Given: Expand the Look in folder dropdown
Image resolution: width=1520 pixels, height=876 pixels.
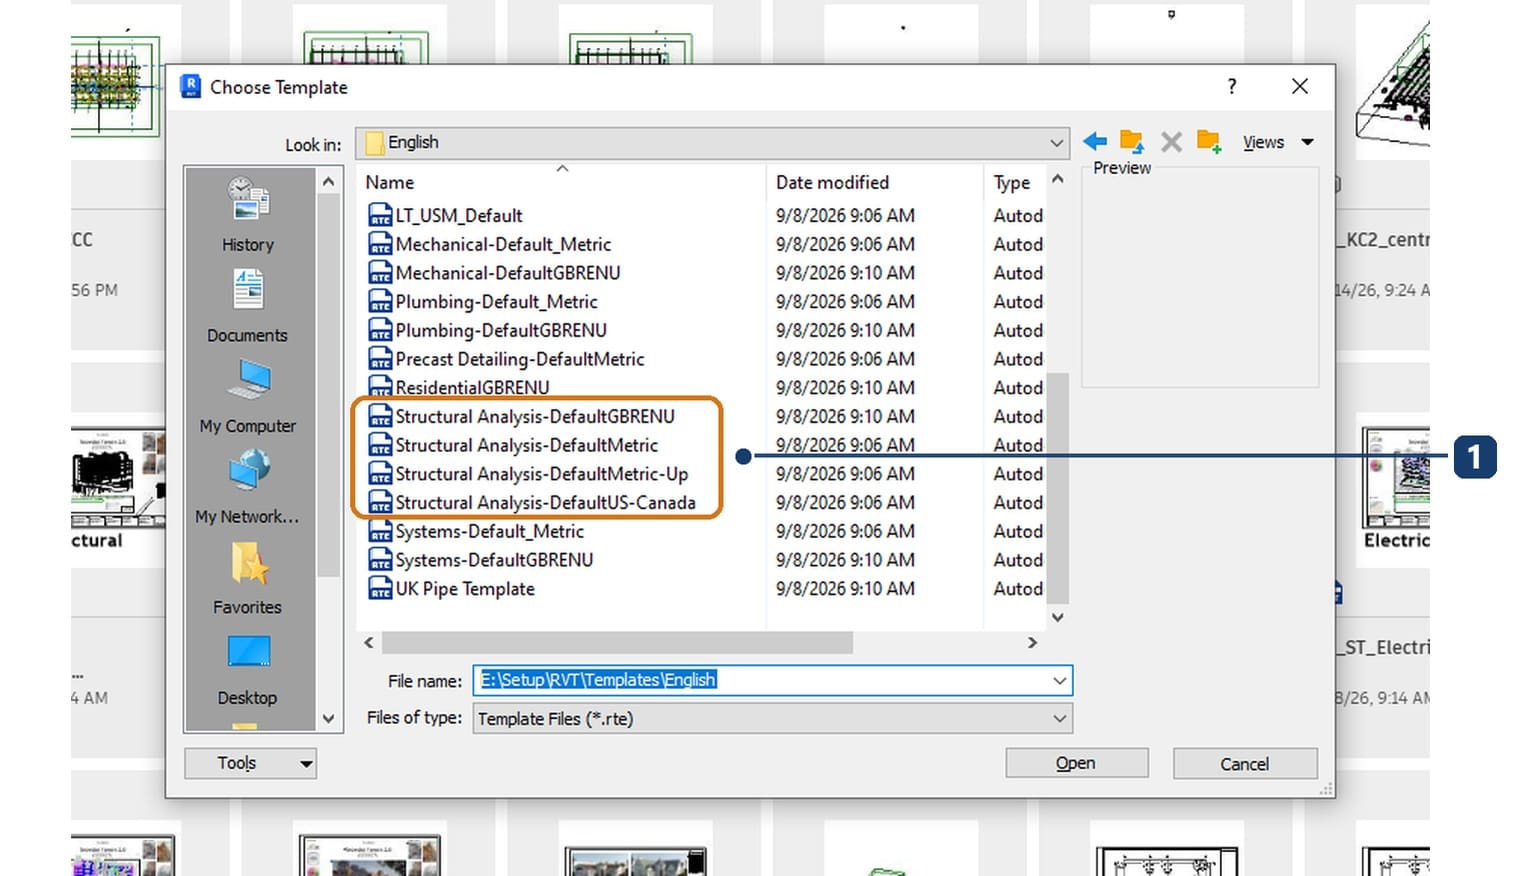Looking at the screenshot, I should click(1056, 143).
